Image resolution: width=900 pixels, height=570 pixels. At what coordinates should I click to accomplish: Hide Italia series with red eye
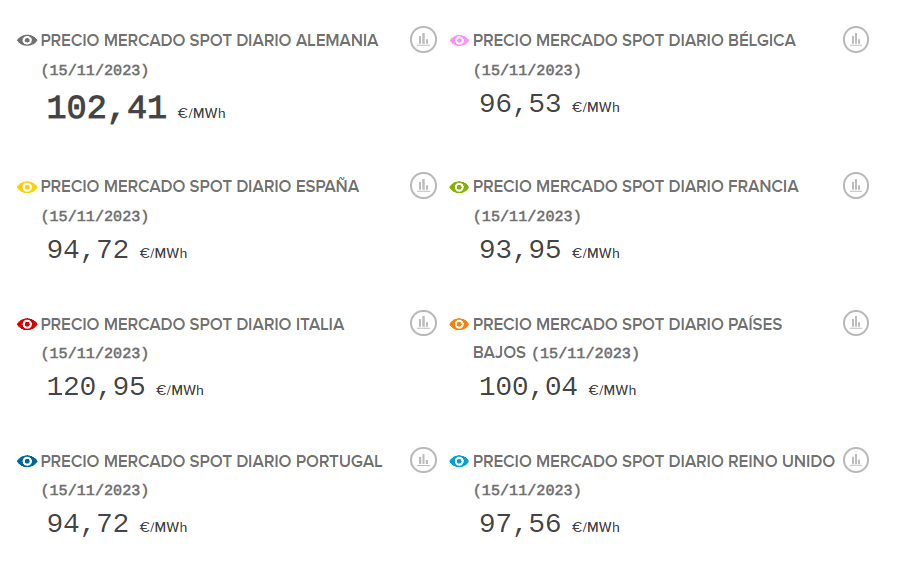pos(27,325)
